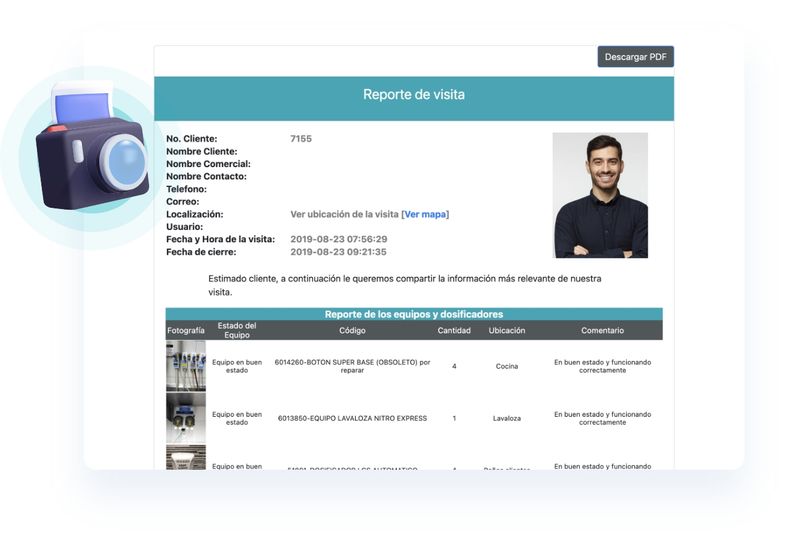This screenshot has width=800, height=550.
Task: Select the 6013850-EQUIPO LAVALOZA NITRO EXPRESS cell
Action: tap(352, 418)
